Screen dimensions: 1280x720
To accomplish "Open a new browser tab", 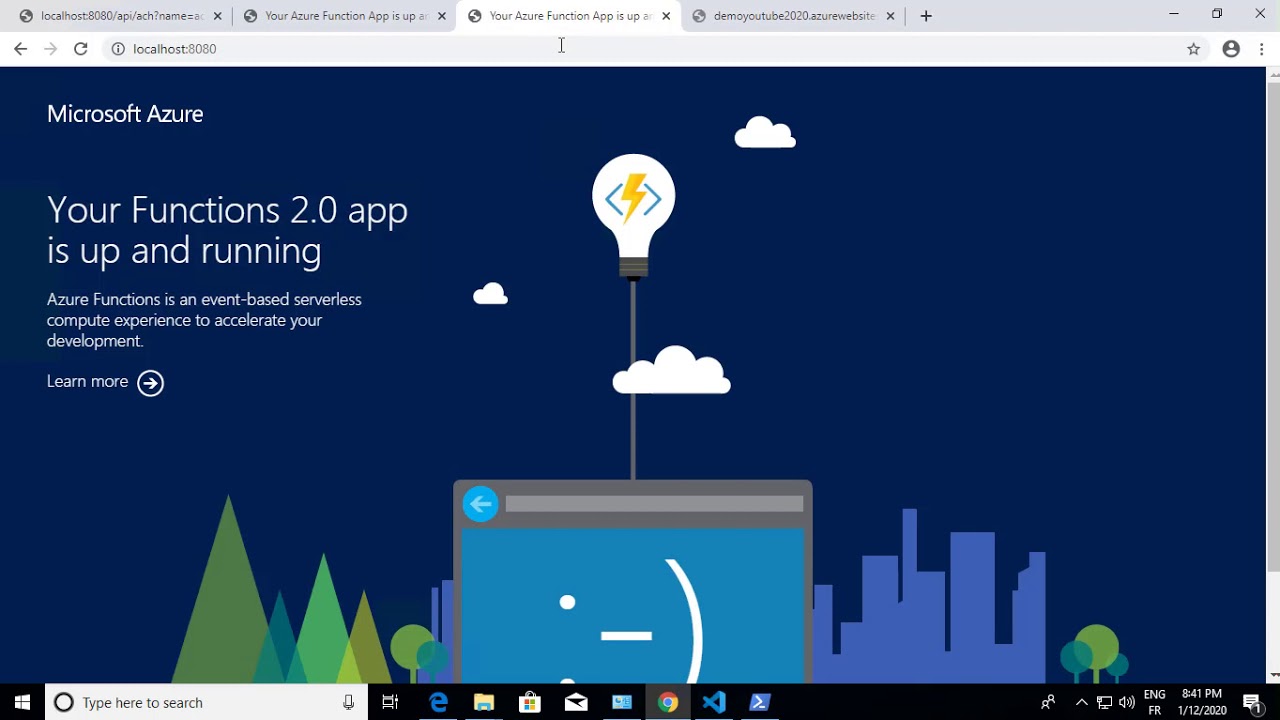I will pos(926,16).
